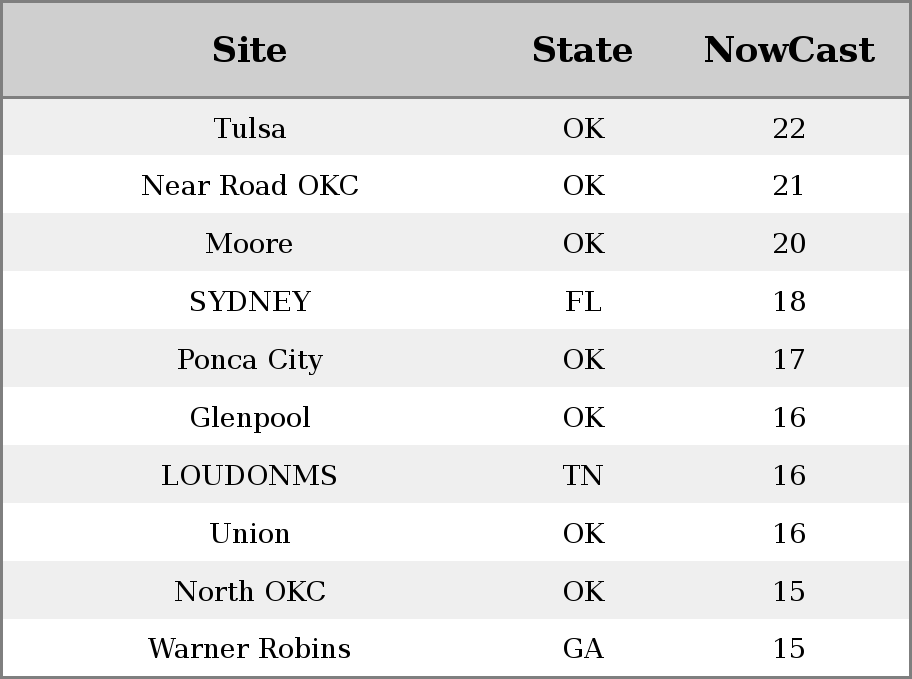Click the NowCast value 22
The width and height of the screenshot is (912, 679).
pyautogui.click(x=789, y=128)
